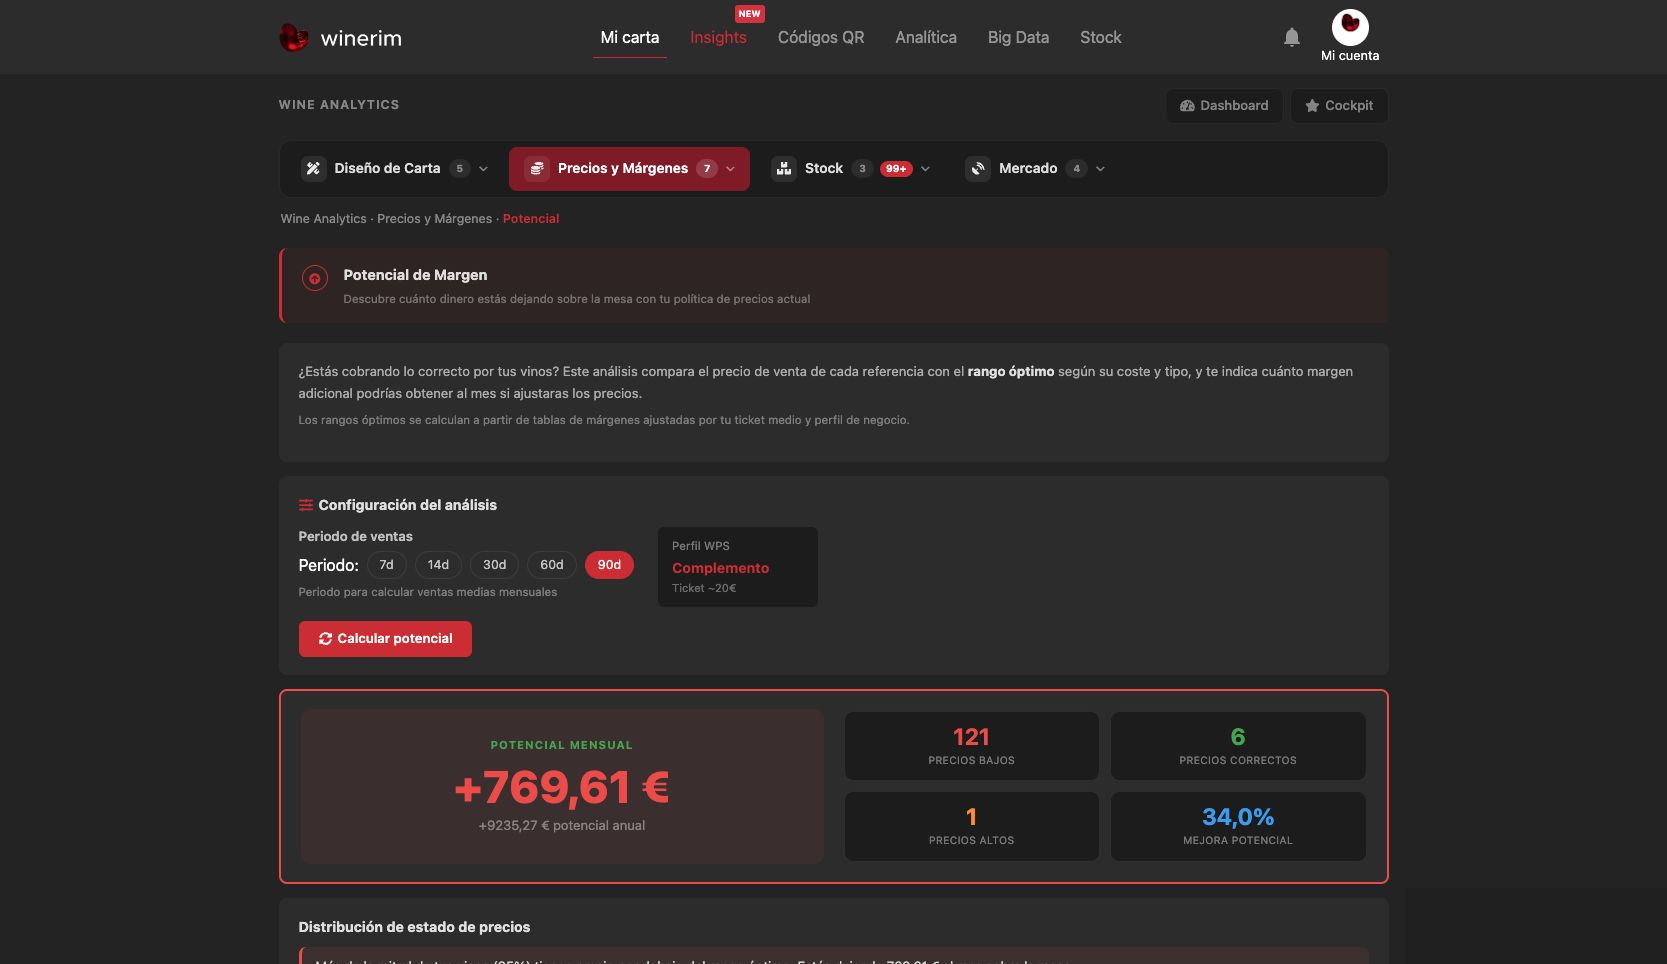
Task: Click the Stock boxes icon
Action: (x=784, y=168)
